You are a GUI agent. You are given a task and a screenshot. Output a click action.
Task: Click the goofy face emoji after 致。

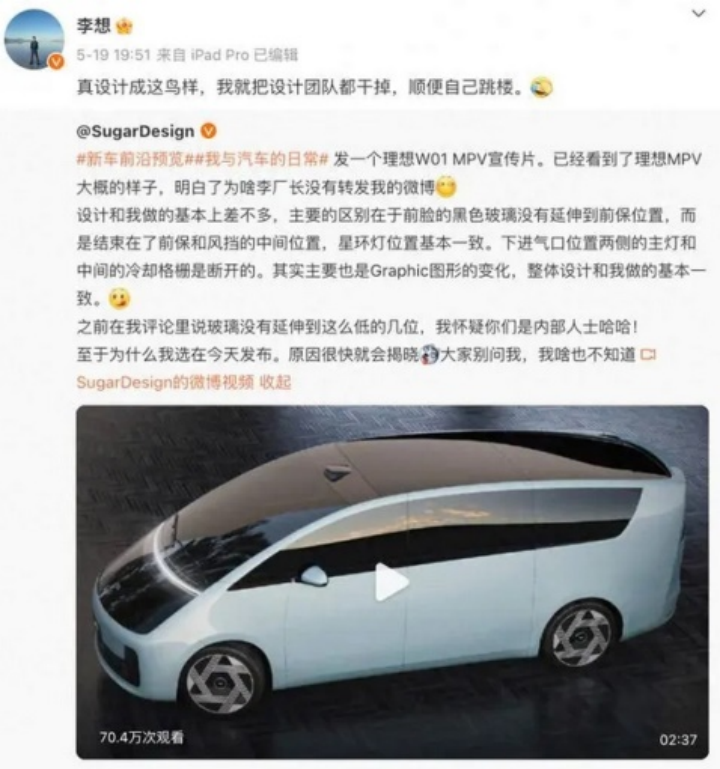pos(119,298)
